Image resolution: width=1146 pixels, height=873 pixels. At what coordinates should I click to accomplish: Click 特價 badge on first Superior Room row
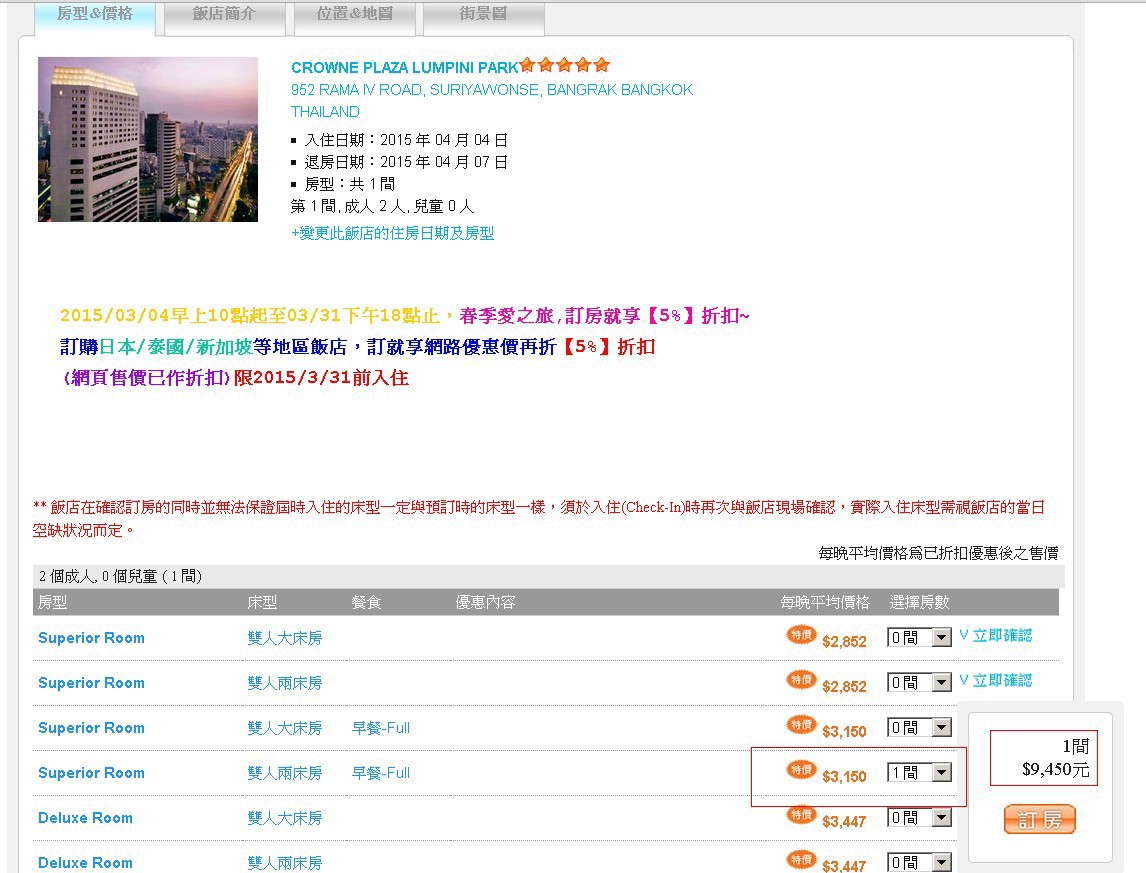801,635
